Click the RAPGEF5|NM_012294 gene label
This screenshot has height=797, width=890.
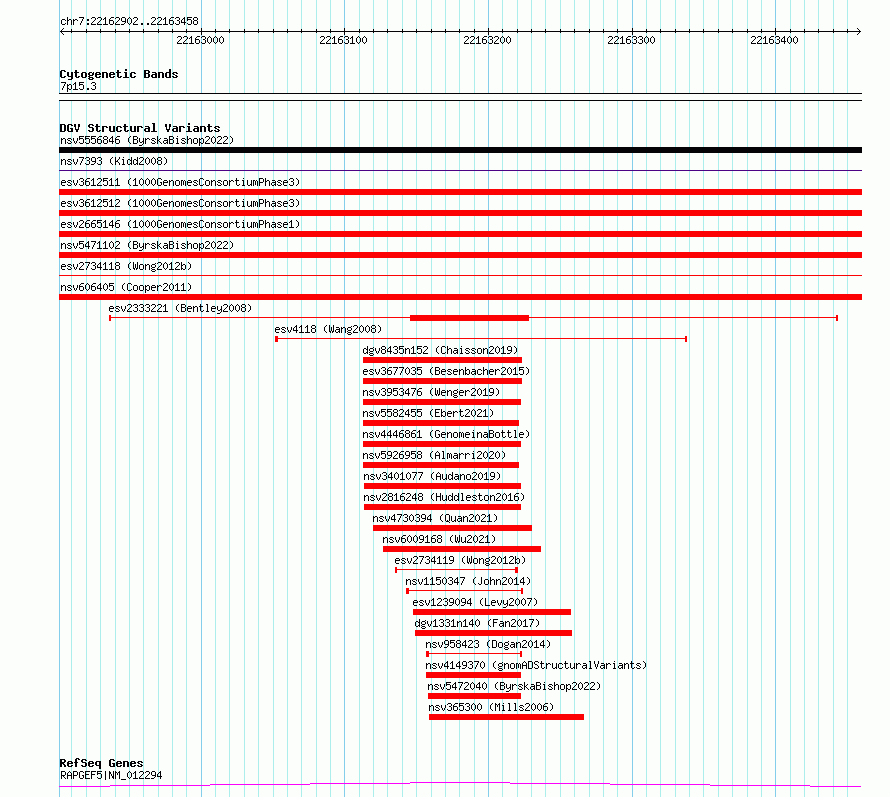[111, 775]
